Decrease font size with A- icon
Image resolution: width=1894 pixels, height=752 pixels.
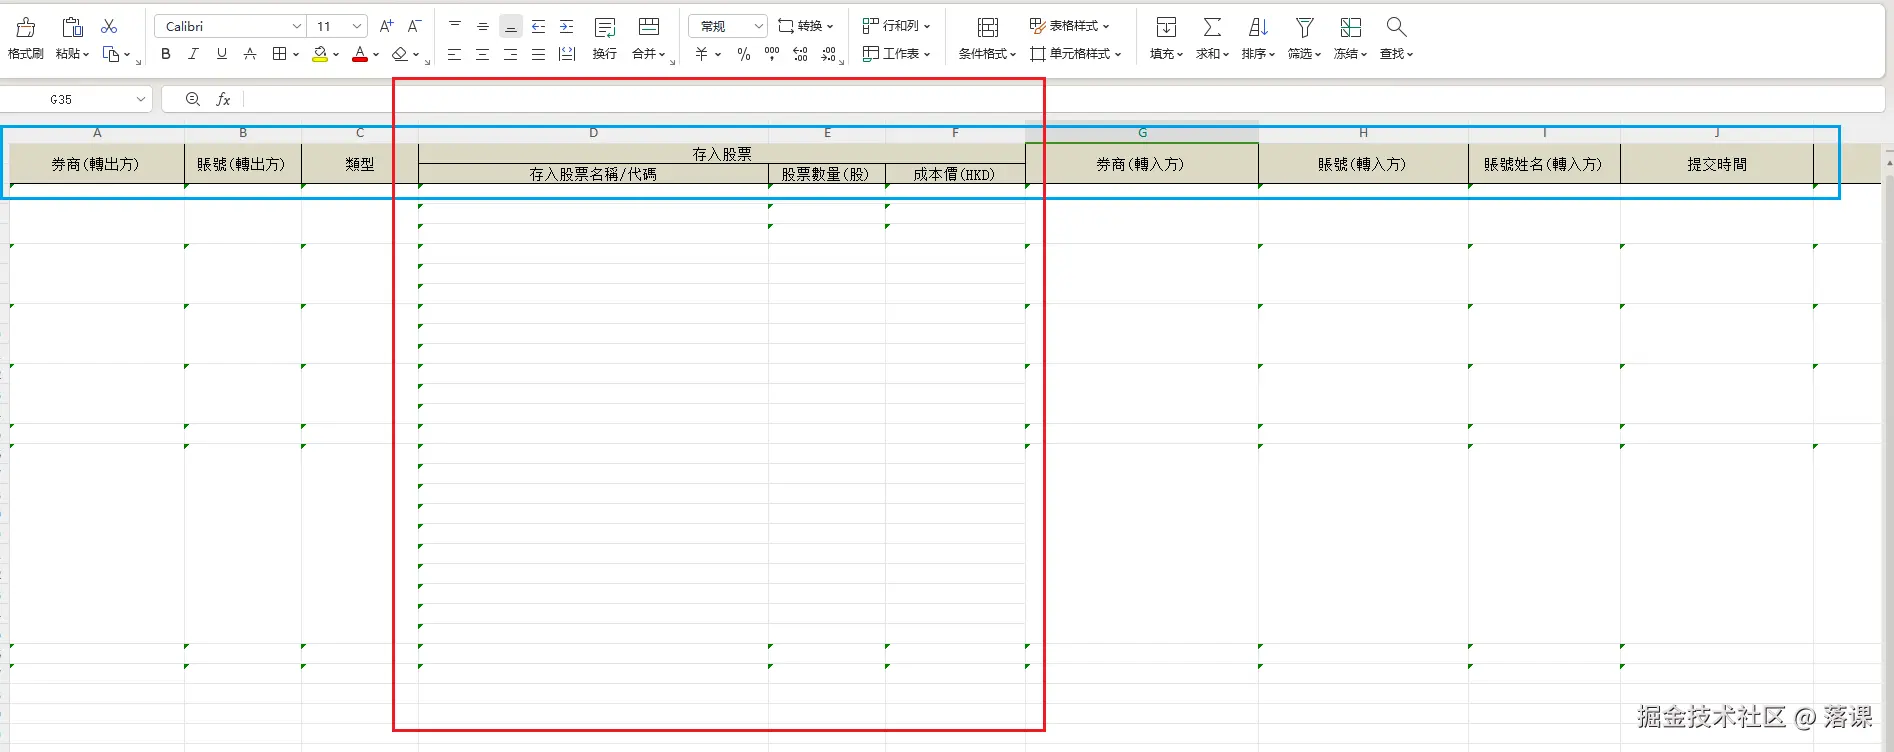tap(415, 26)
